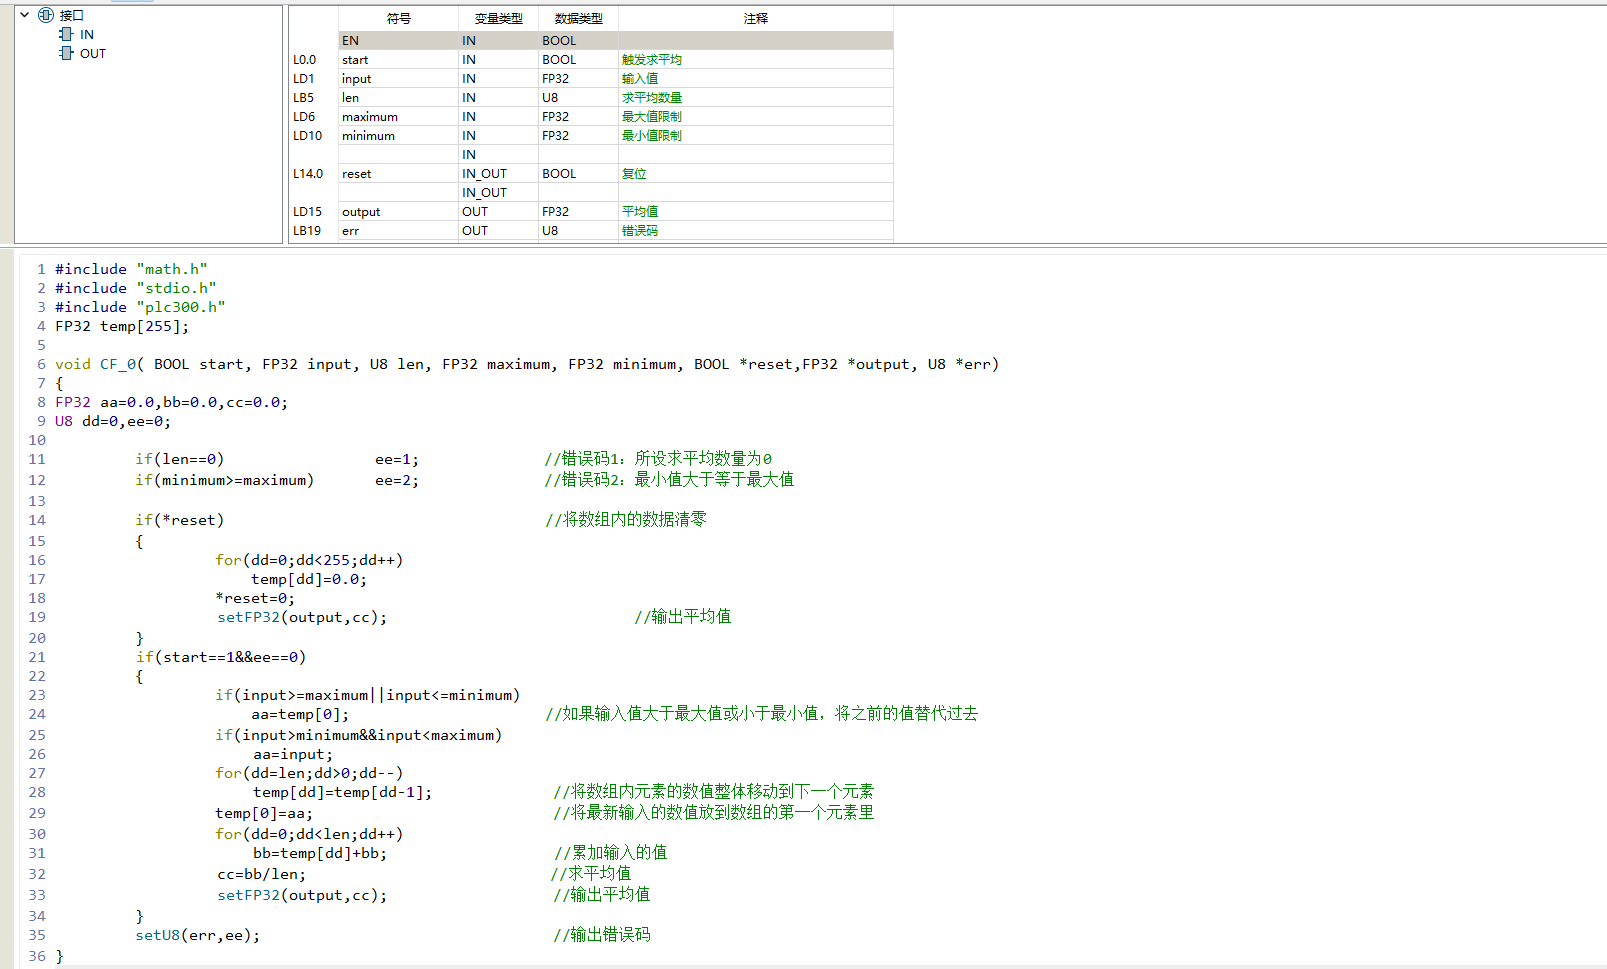The image size is (1607, 969).
Task: Select the start symbol cell
Action: click(x=399, y=59)
